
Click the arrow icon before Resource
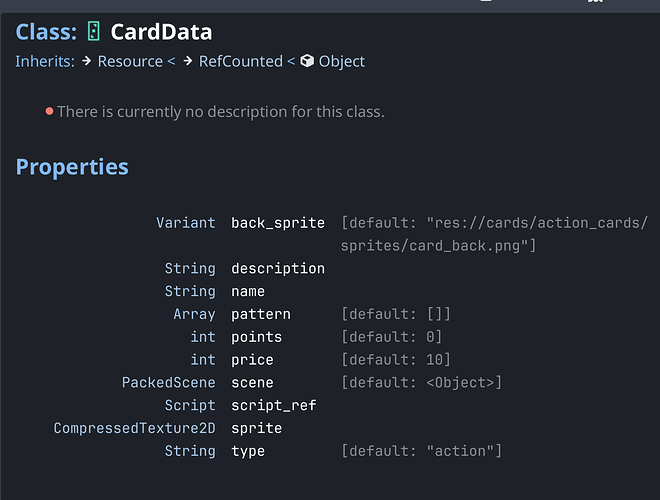click(87, 62)
